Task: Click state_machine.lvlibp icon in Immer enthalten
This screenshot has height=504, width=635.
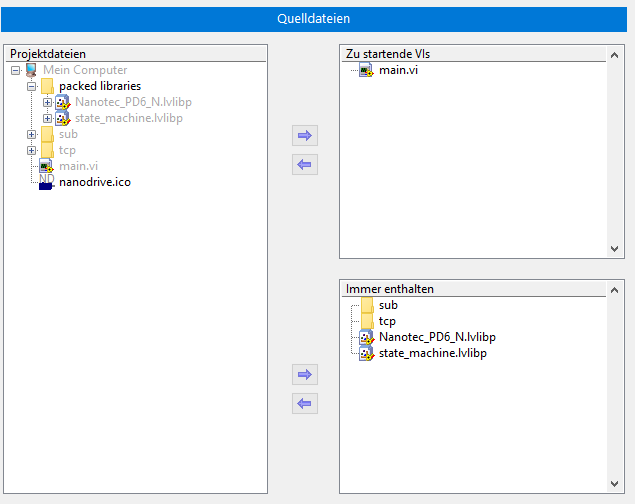Action: [367, 353]
